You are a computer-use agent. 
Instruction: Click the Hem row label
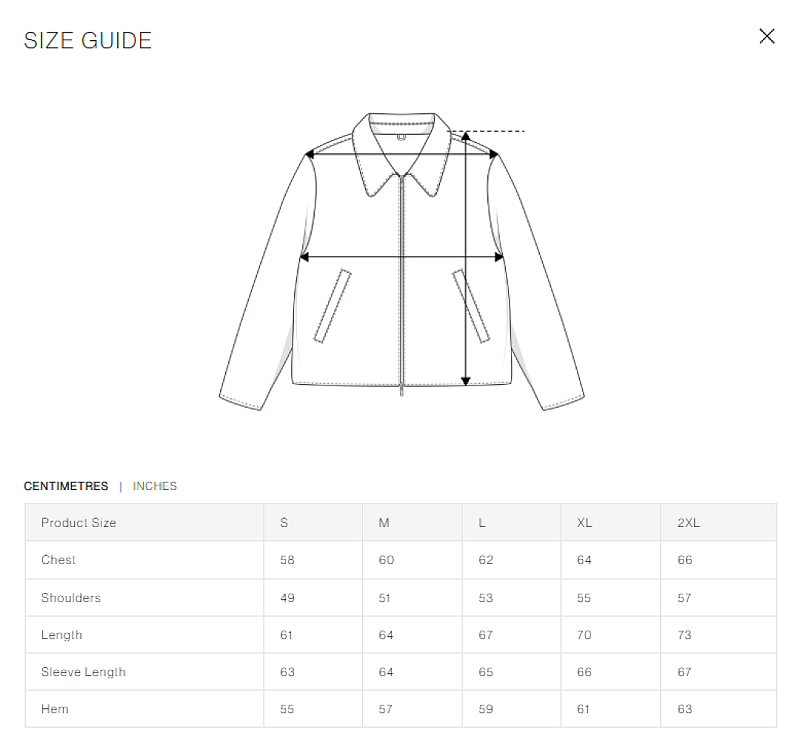(55, 709)
